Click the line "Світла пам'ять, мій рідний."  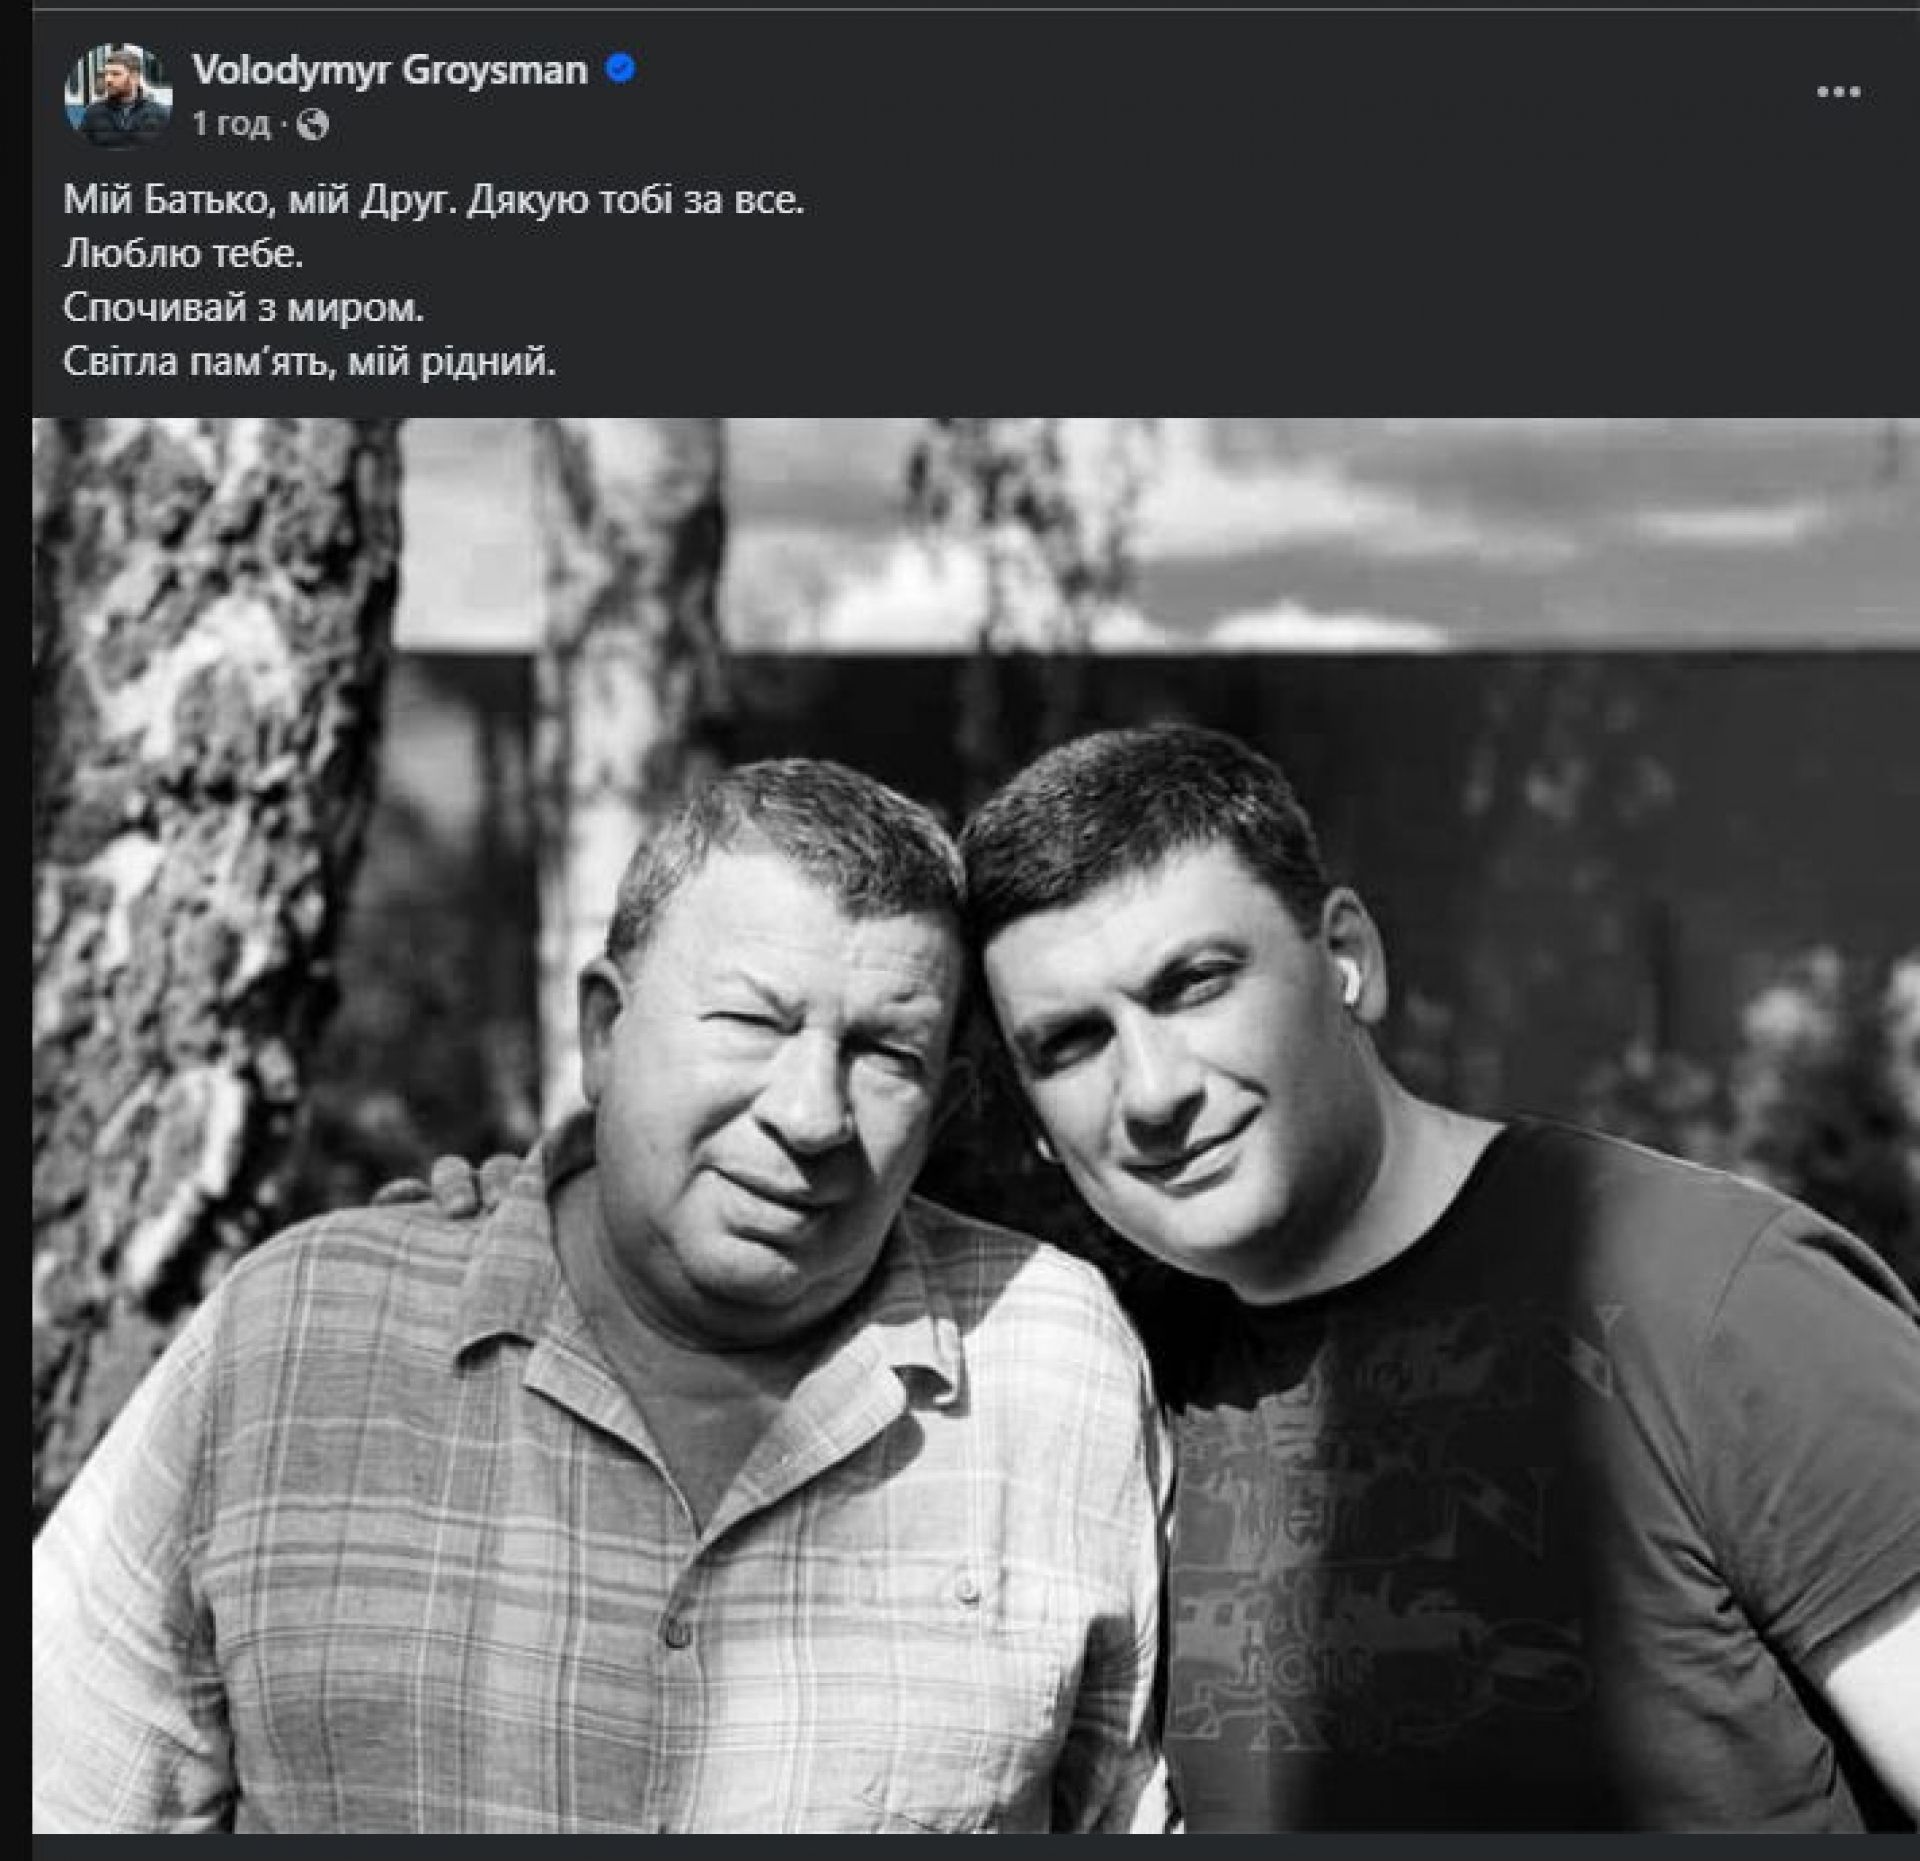[309, 361]
